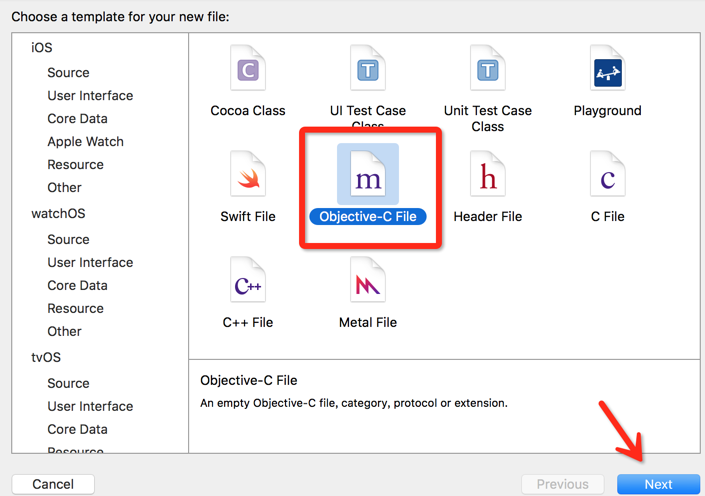Choose iOS Core Data category
705x496 pixels.
(77, 119)
